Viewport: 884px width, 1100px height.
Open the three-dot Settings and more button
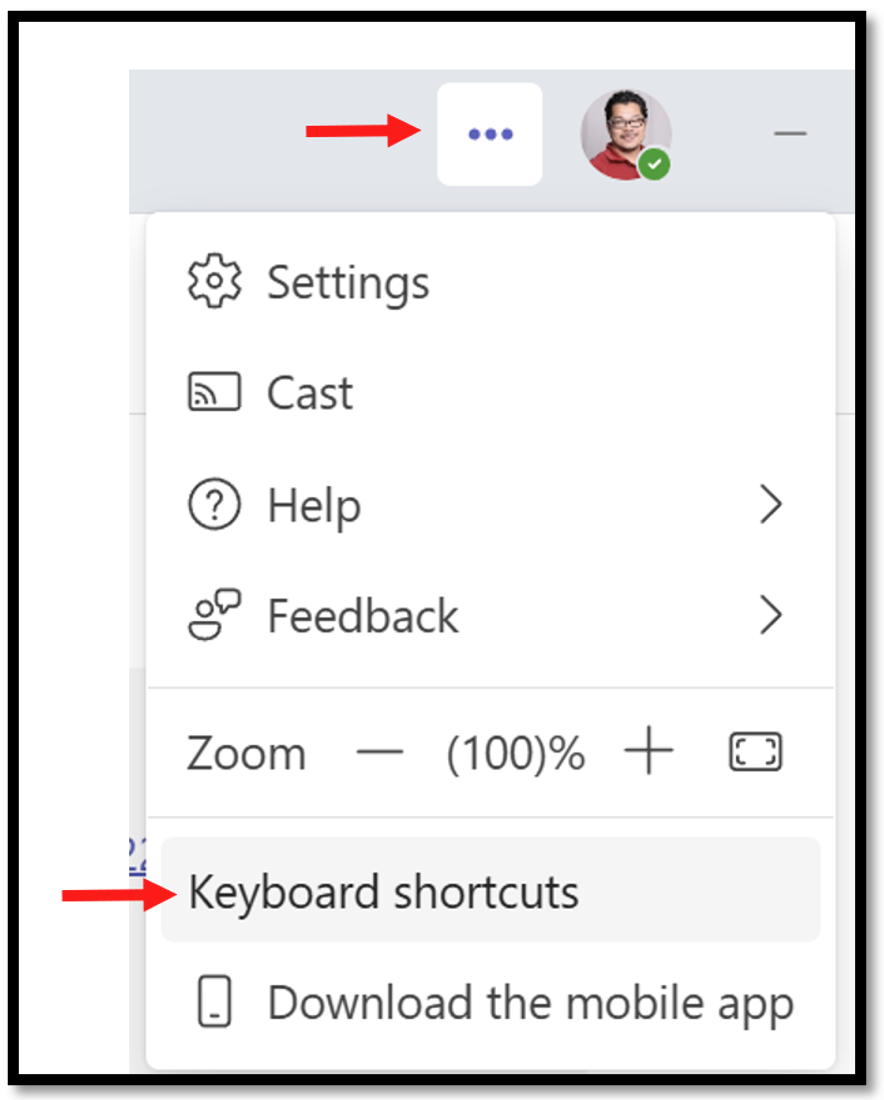[490, 134]
